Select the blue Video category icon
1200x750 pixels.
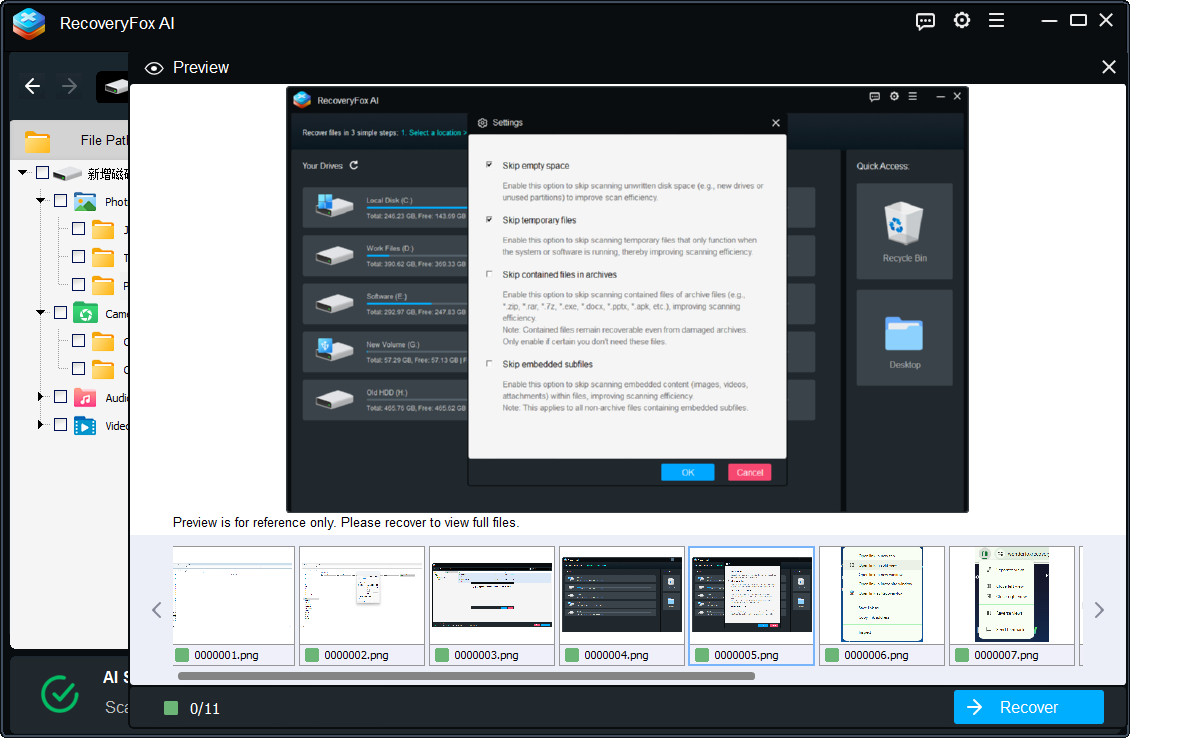(85, 425)
